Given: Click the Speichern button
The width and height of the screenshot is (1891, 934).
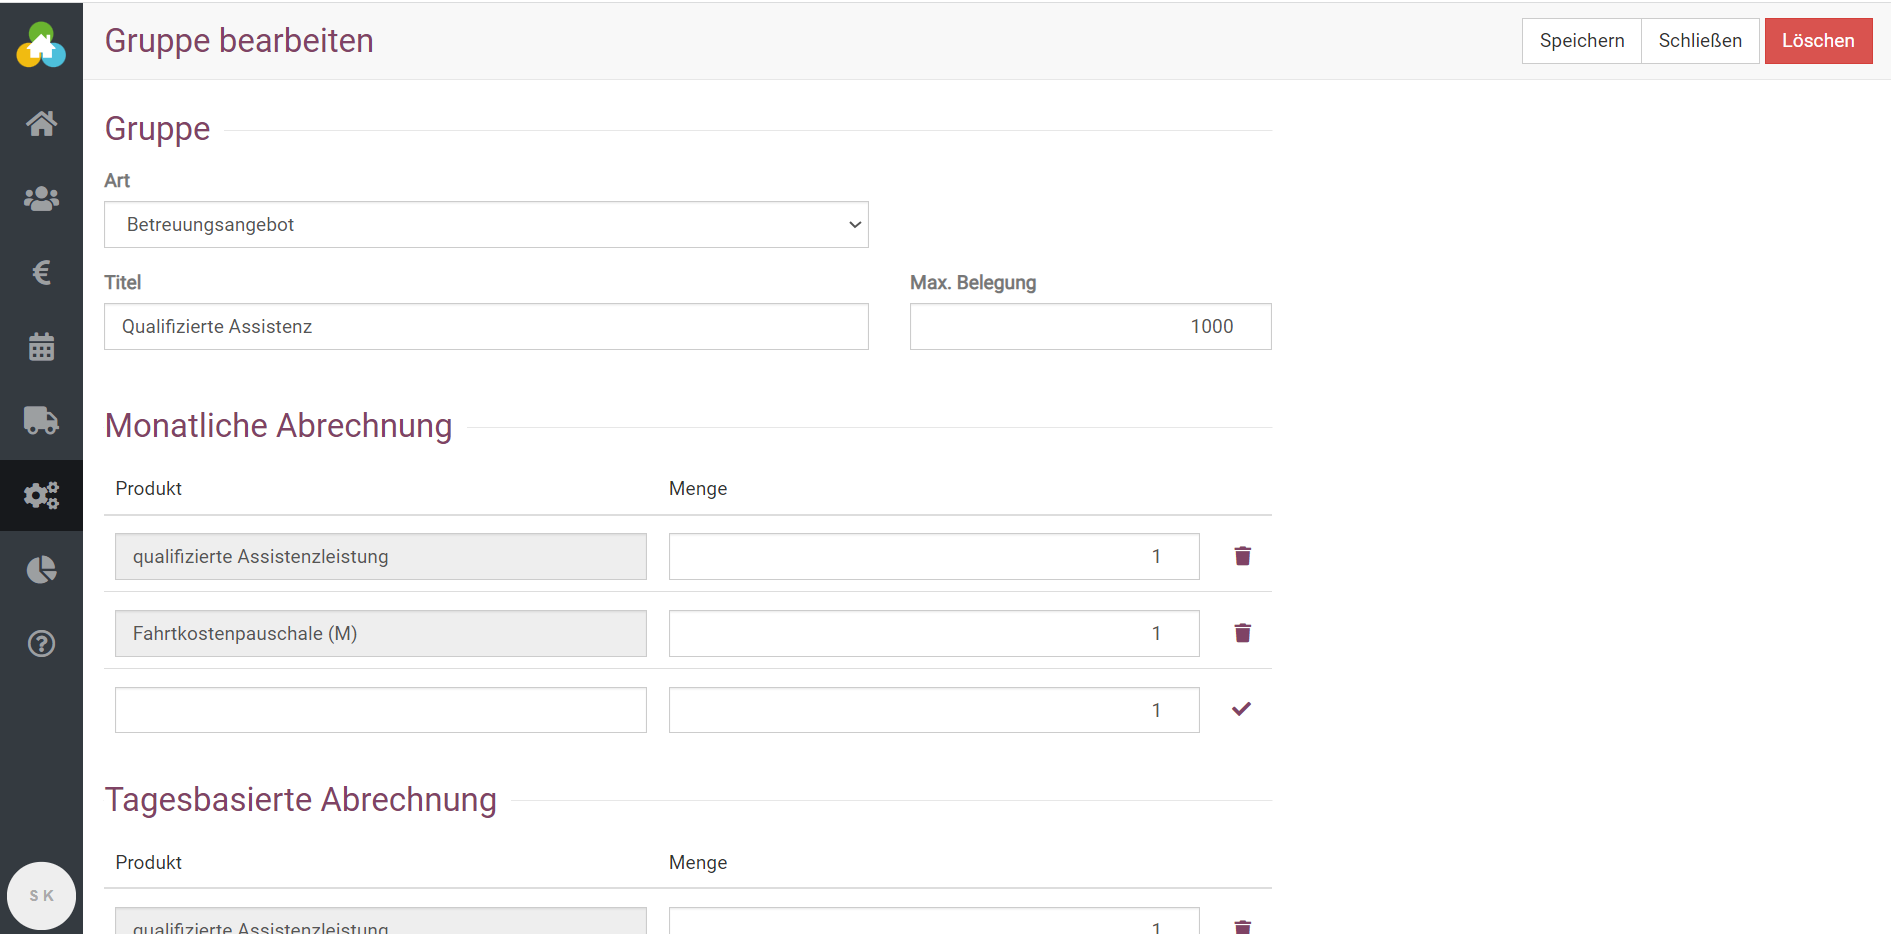Looking at the screenshot, I should click(x=1581, y=41).
